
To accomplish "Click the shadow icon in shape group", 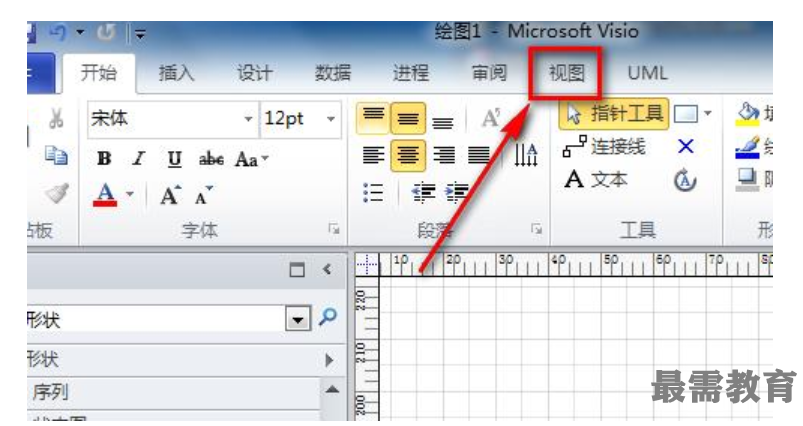I will click(747, 180).
